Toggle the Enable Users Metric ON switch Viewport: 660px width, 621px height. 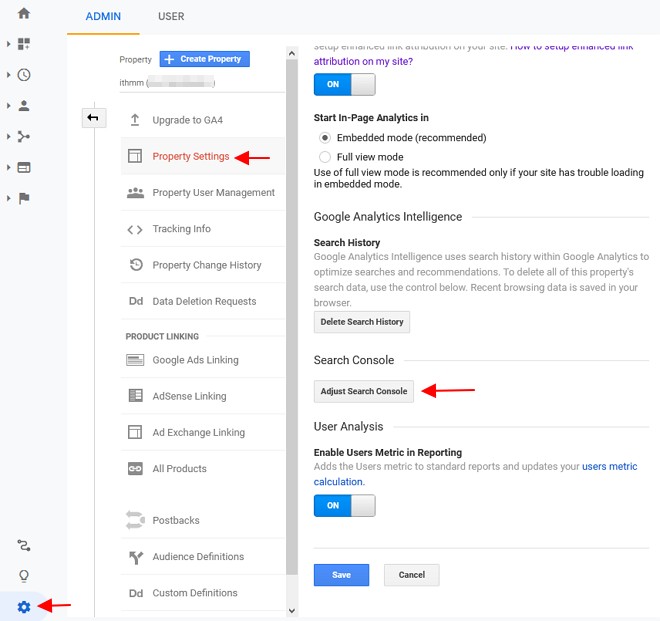coord(344,505)
